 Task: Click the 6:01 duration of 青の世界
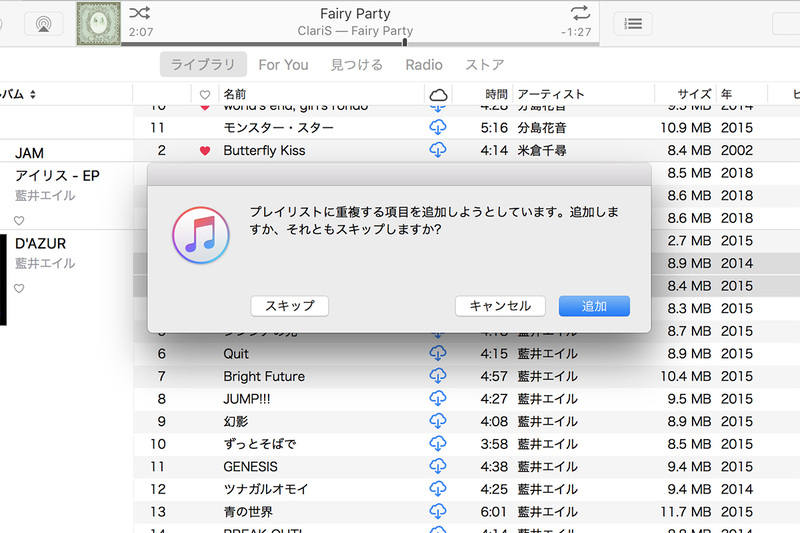tap(494, 512)
